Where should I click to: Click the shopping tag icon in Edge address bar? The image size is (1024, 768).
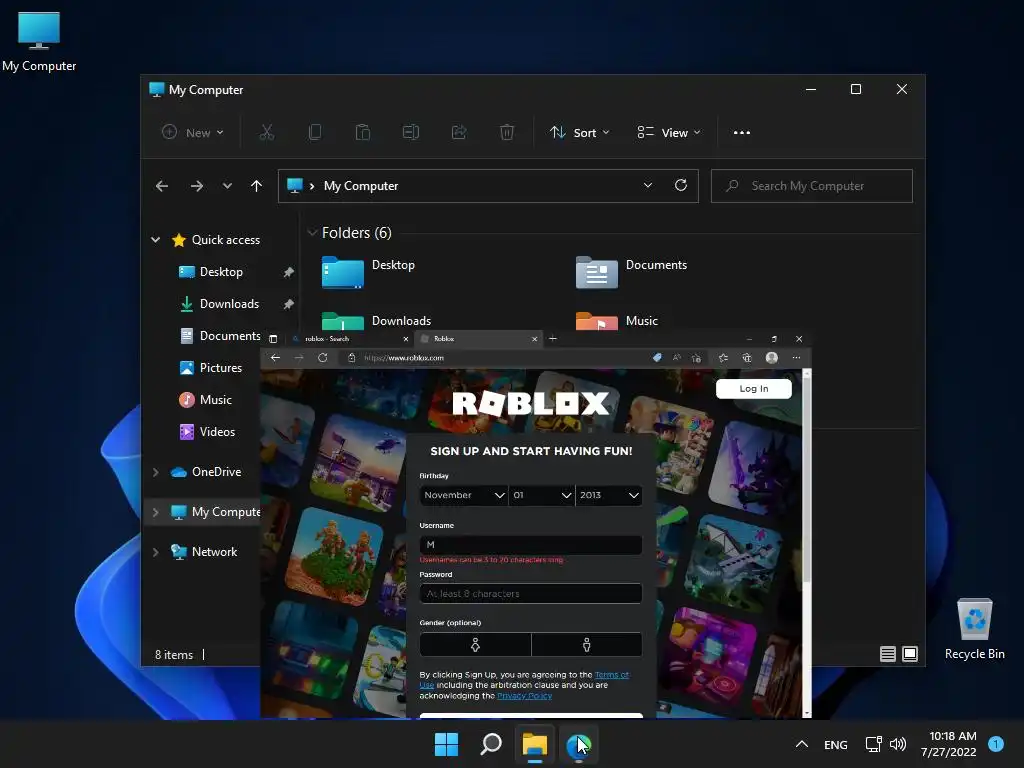657,358
